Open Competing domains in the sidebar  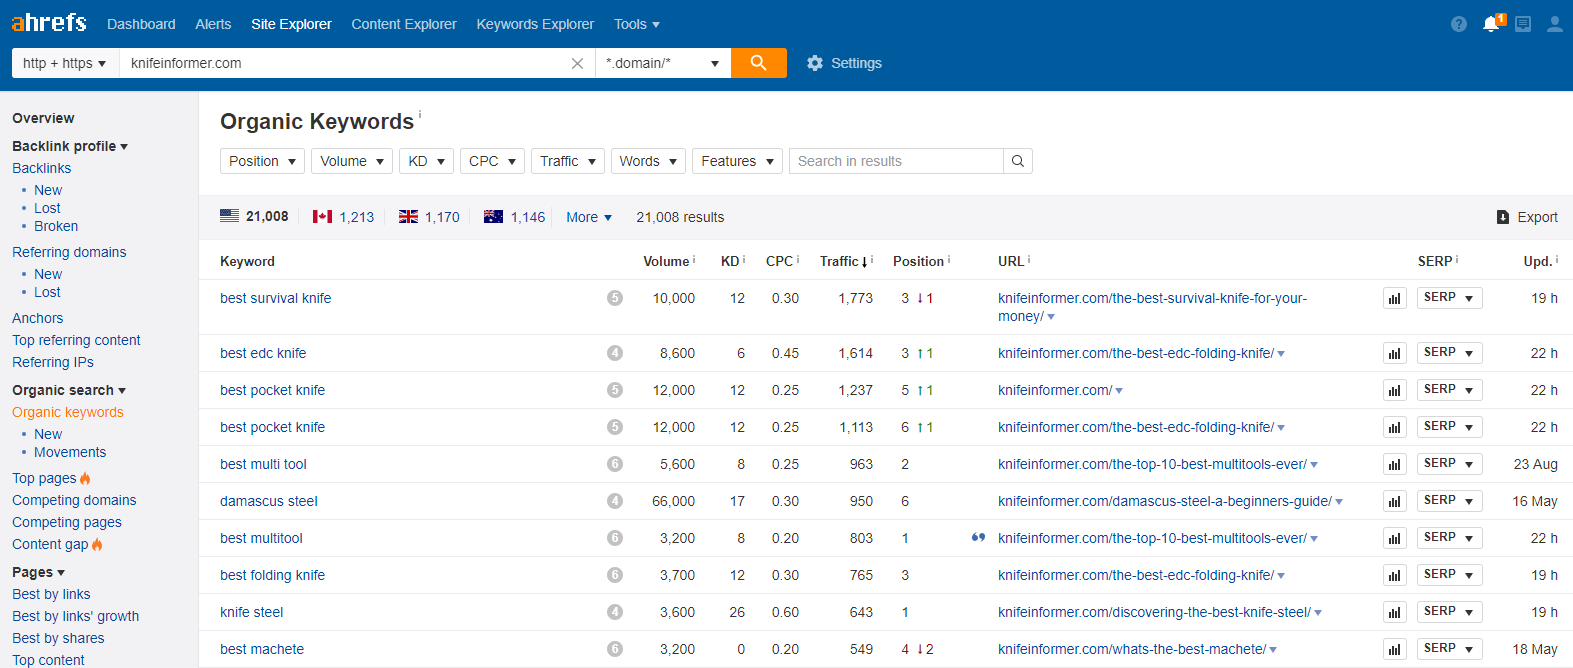[74, 500]
